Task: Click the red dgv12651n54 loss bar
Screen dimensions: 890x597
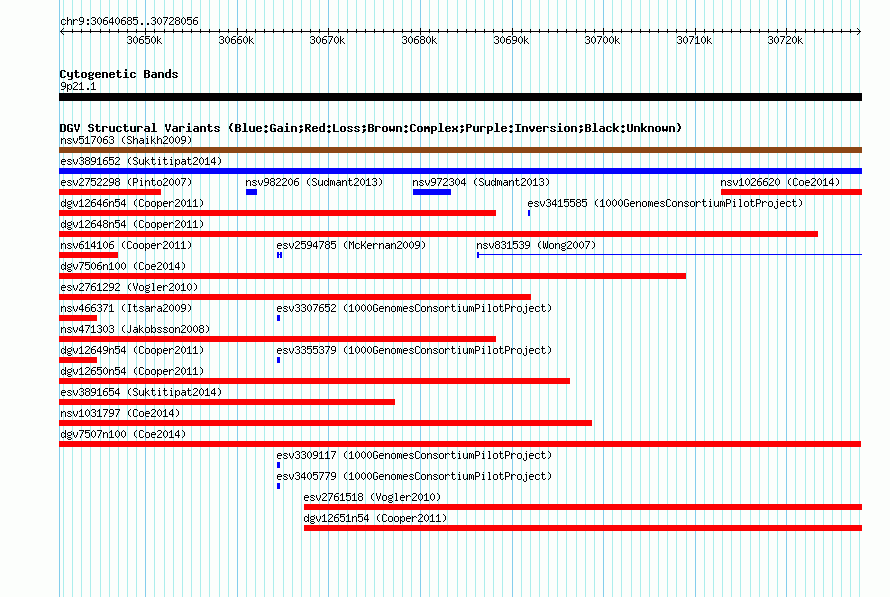Action: 583,528
